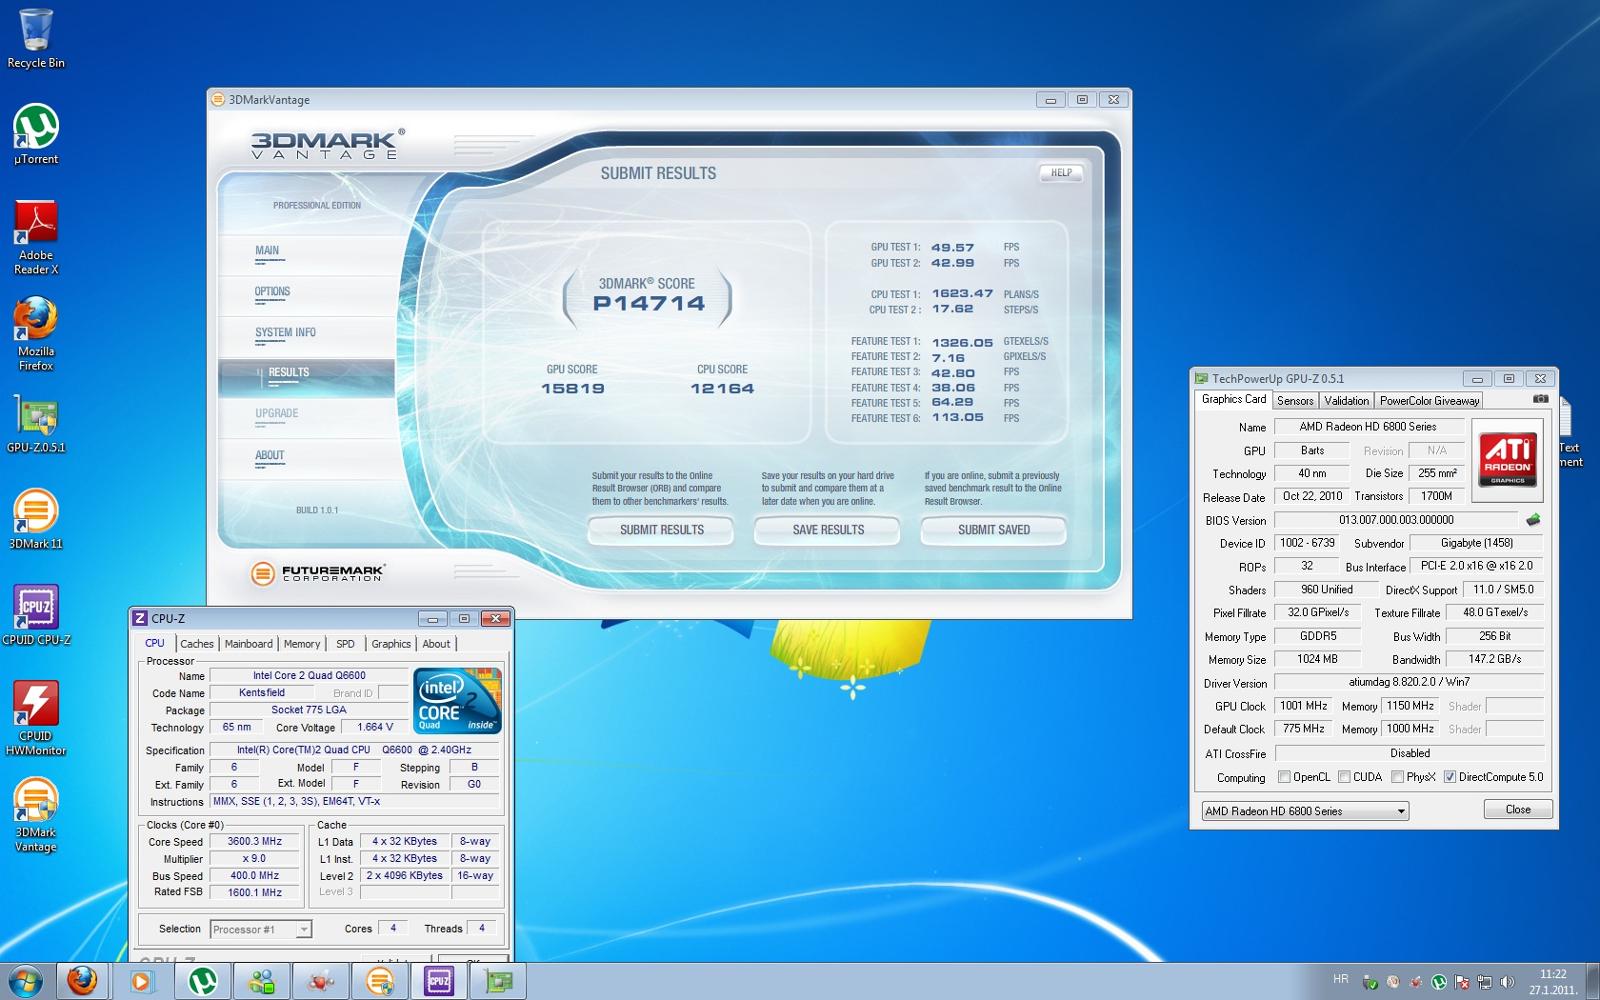Open Windows Live Messenger taskbar icon
This screenshot has width=1600, height=1000.
(x=262, y=981)
